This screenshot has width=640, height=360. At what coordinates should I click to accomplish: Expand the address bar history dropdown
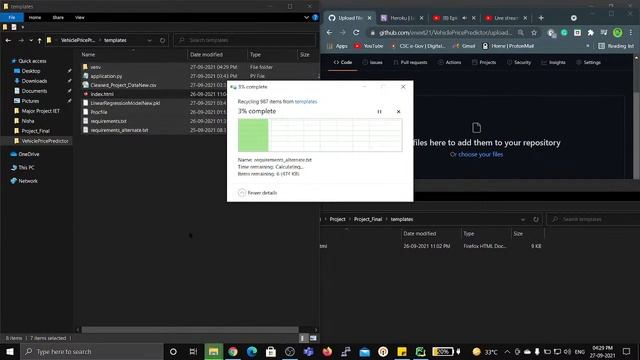[149, 40]
